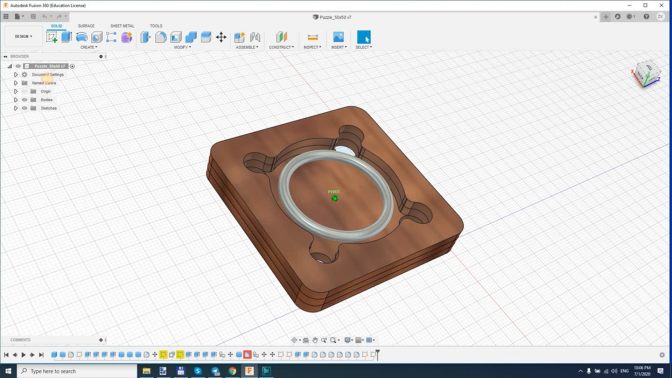Open the Measure tool icon
Screen dimensions: 672x378
click(x=312, y=37)
